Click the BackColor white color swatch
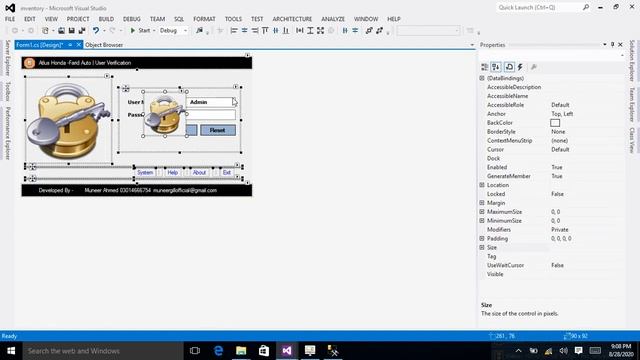This screenshot has width=640, height=360. [555, 123]
